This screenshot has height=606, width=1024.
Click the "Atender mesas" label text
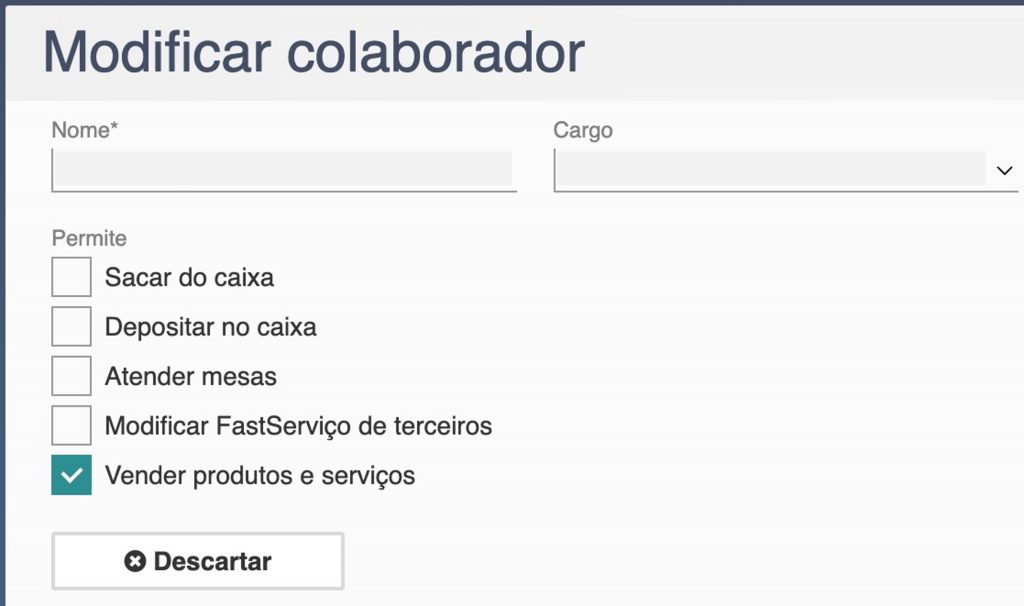coord(190,377)
